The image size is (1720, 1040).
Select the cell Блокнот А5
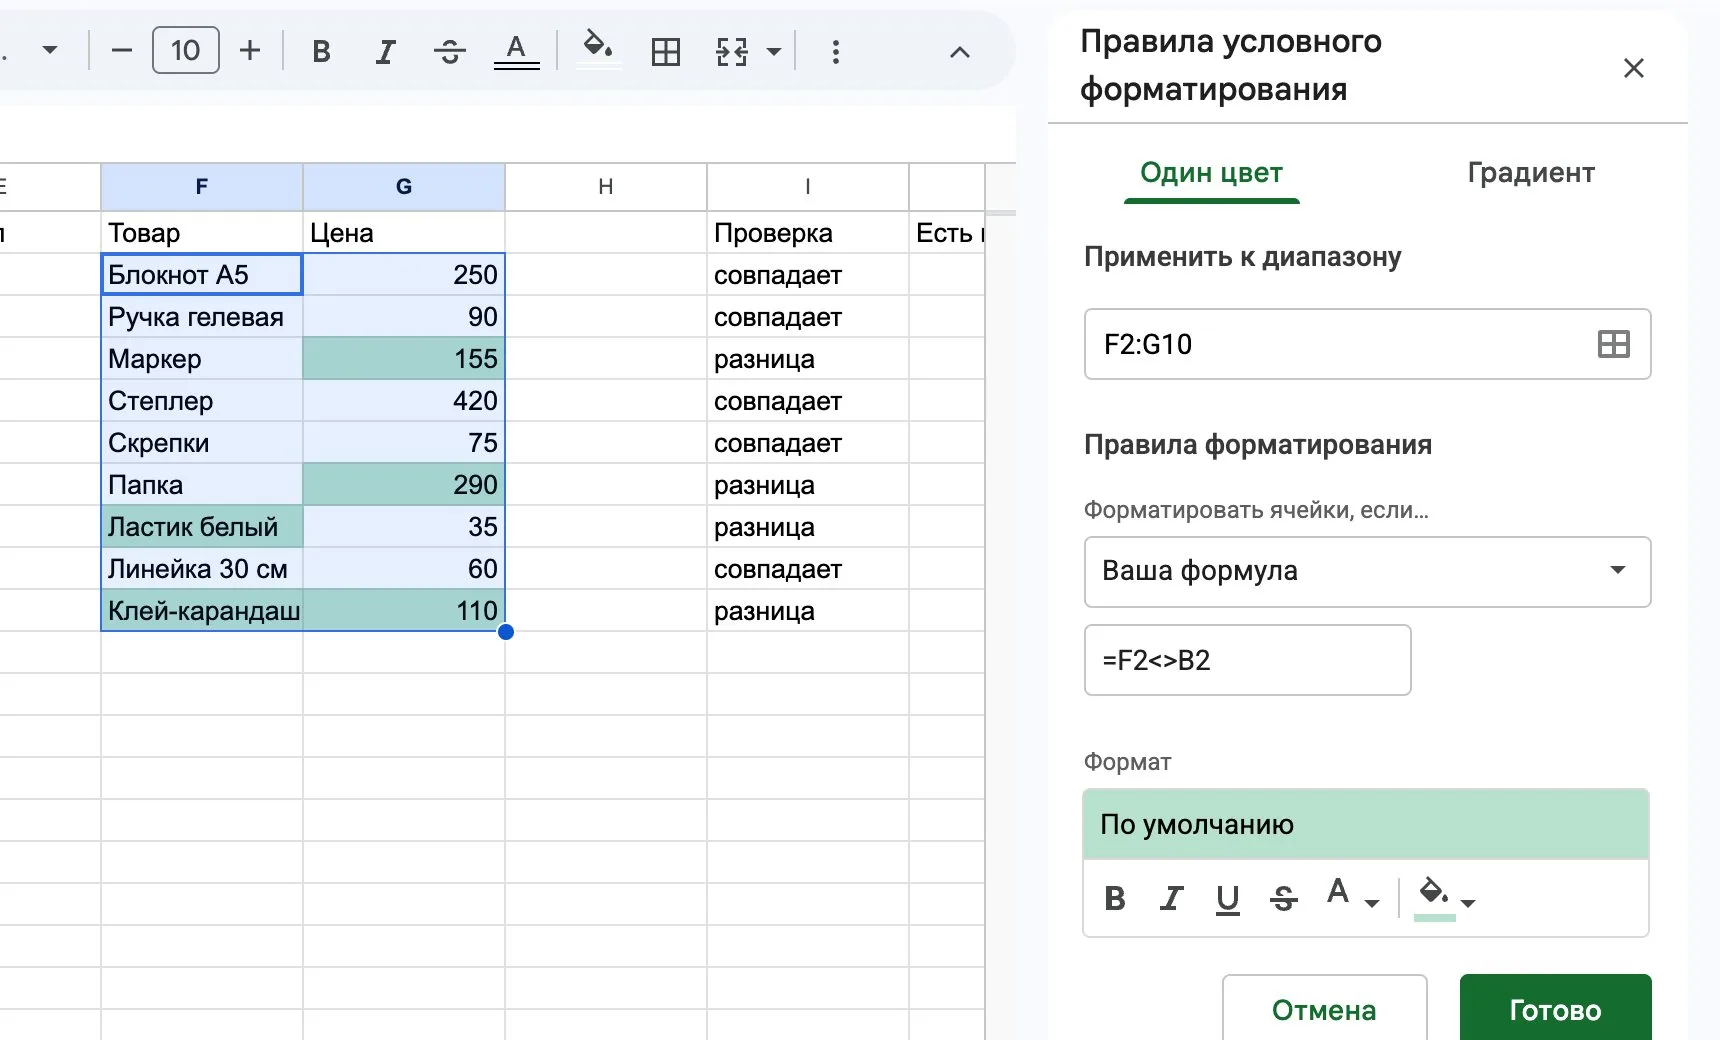pos(202,275)
